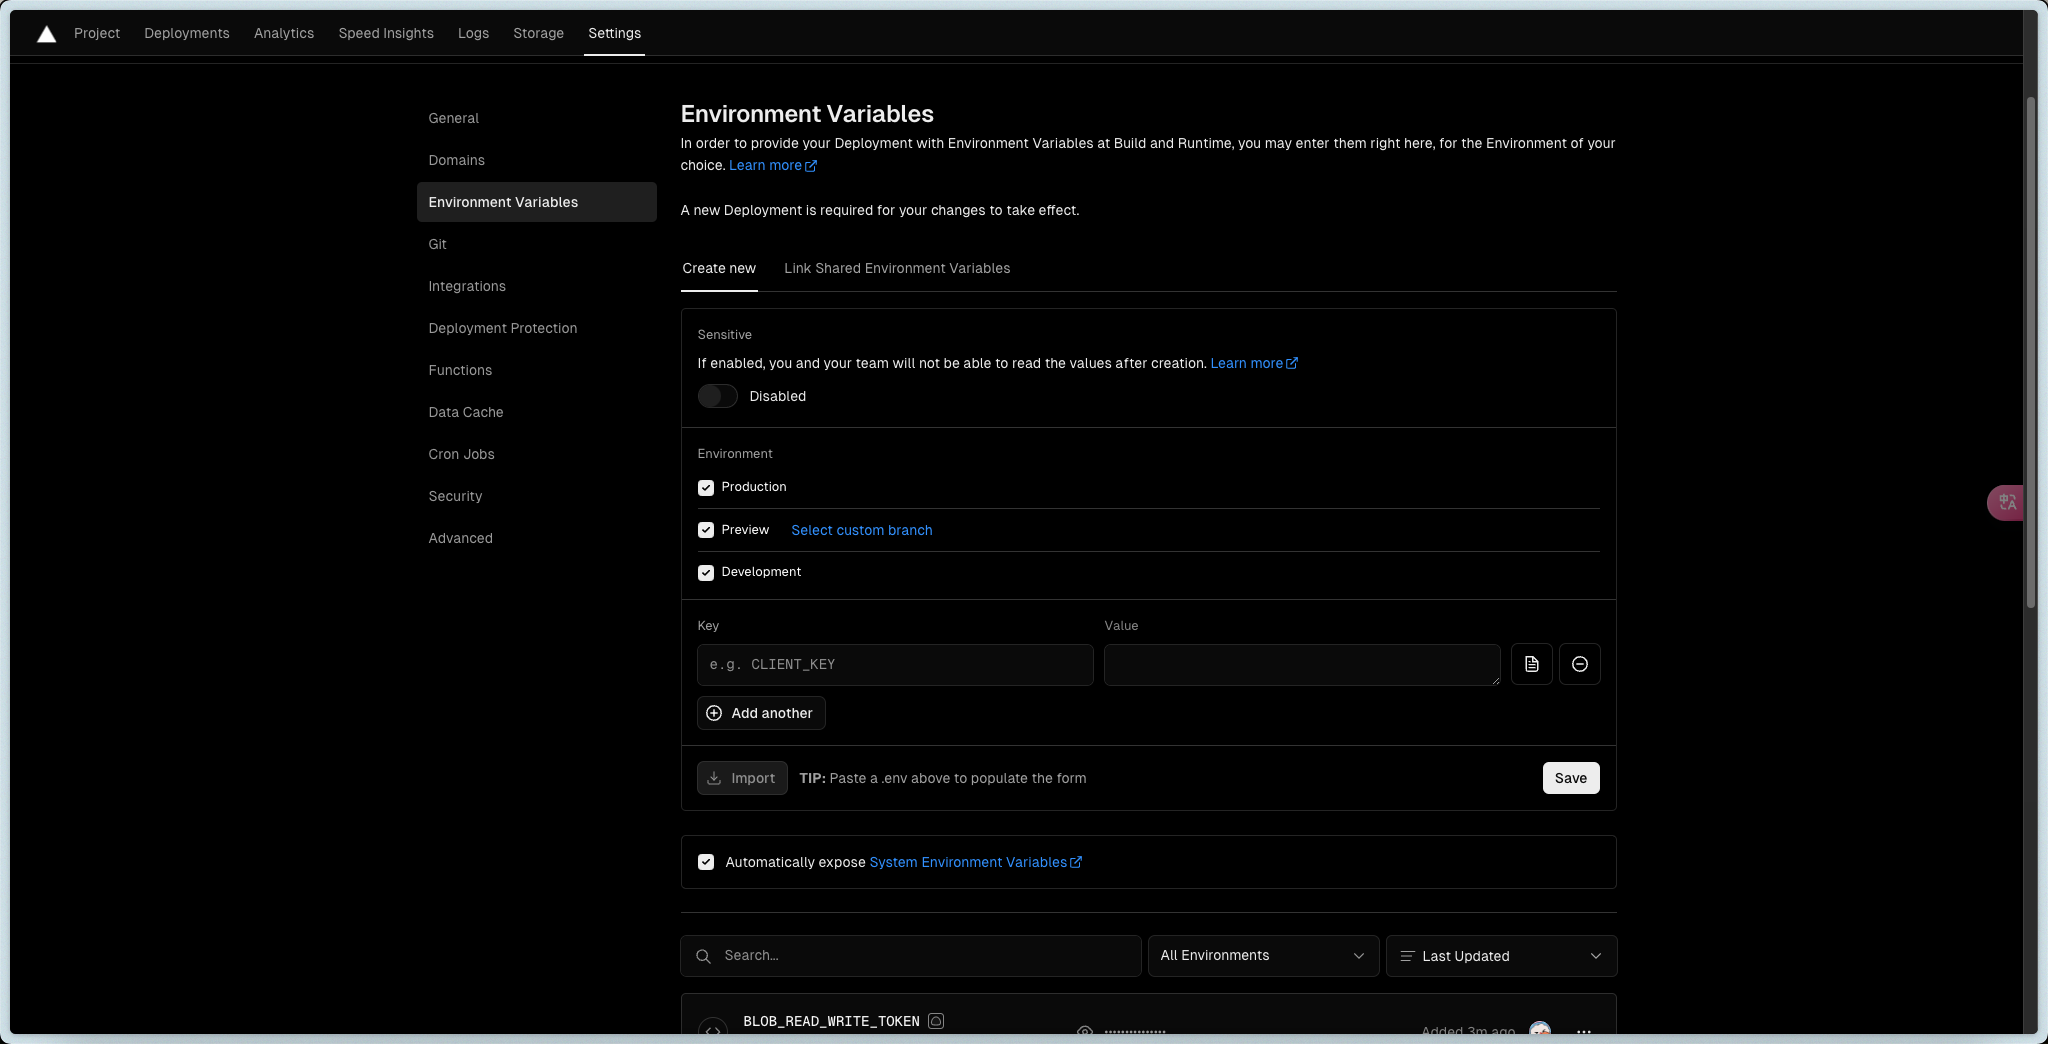
Task: Open Cron Jobs settings in sidebar
Action: click(537, 454)
